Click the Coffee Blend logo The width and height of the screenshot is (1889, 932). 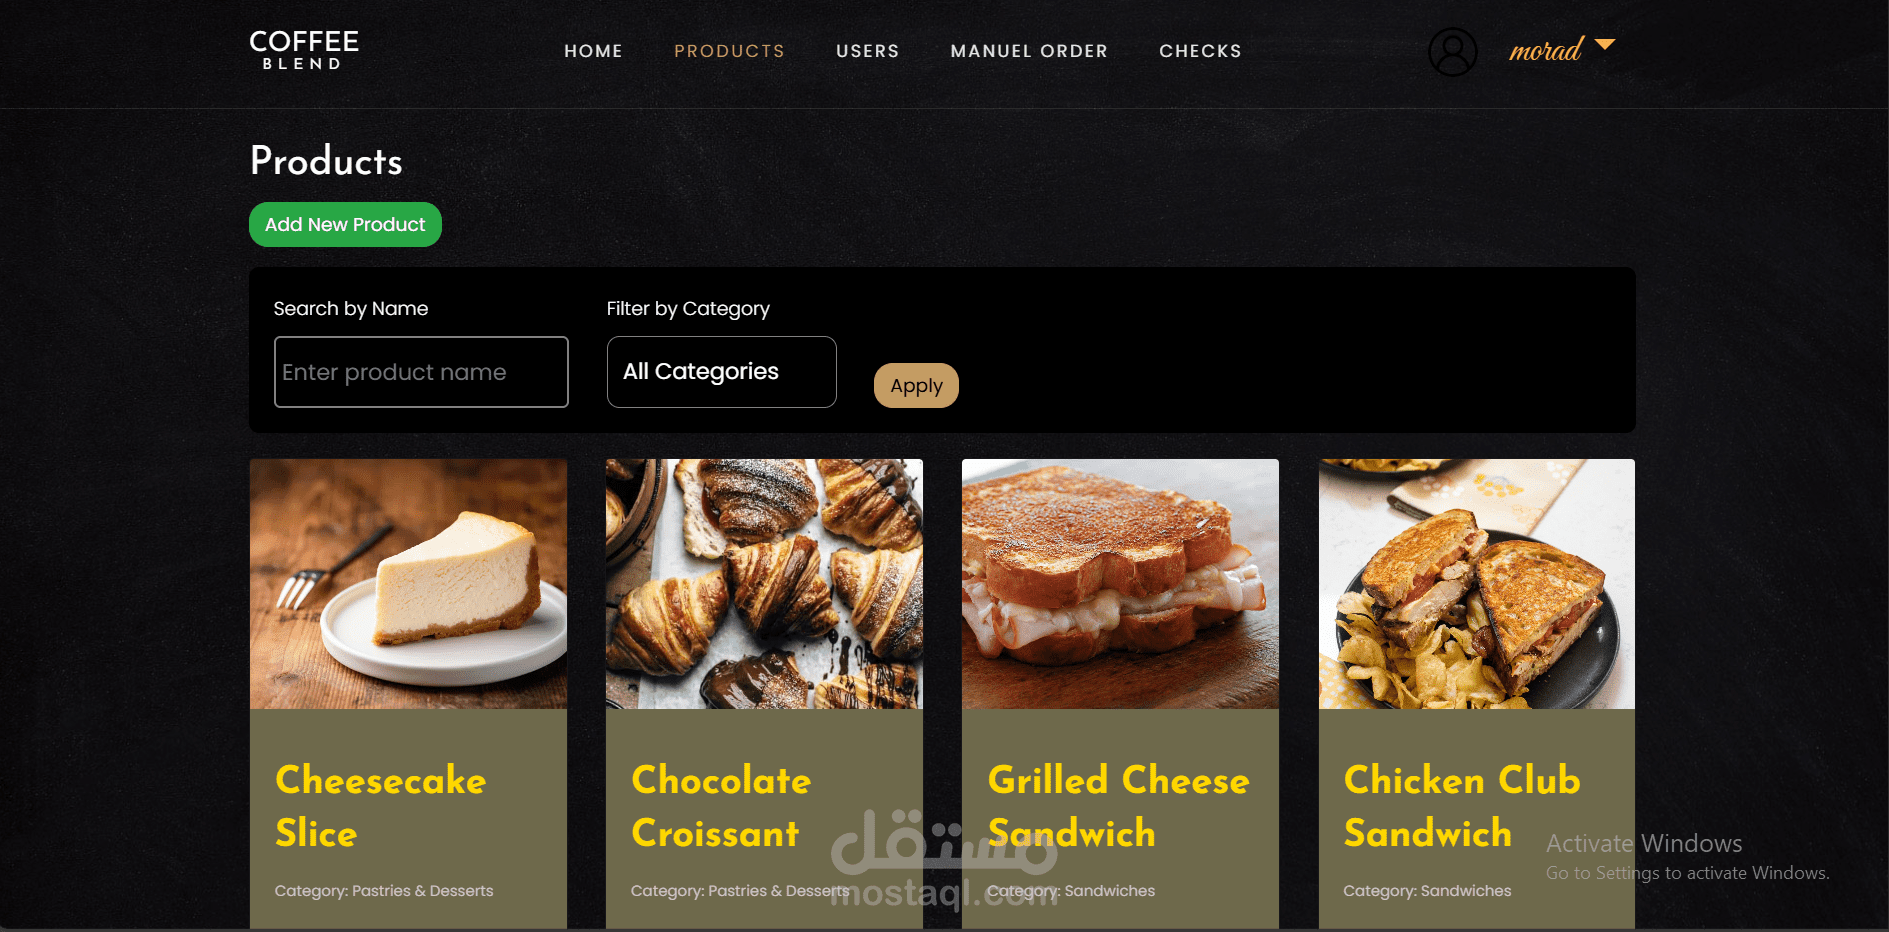pyautogui.click(x=304, y=50)
